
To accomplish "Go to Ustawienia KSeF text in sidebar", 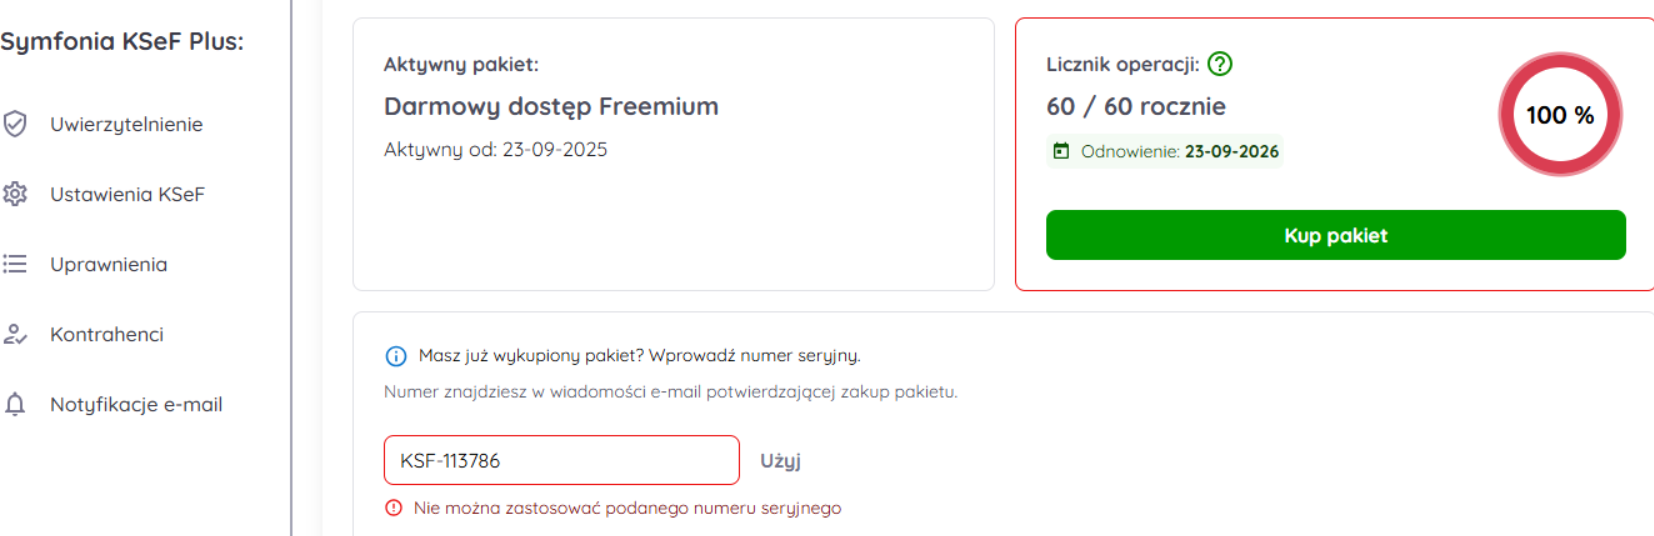I will (127, 194).
